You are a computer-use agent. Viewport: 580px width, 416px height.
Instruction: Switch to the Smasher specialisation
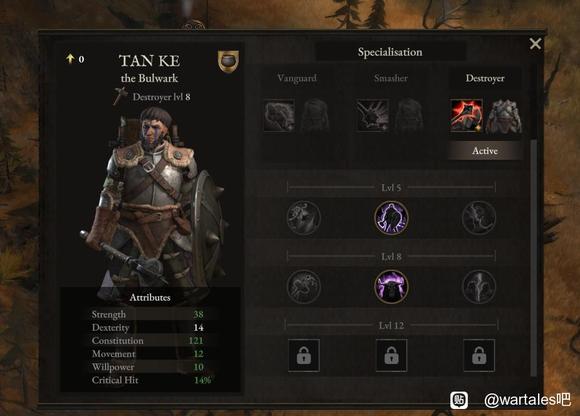391,78
